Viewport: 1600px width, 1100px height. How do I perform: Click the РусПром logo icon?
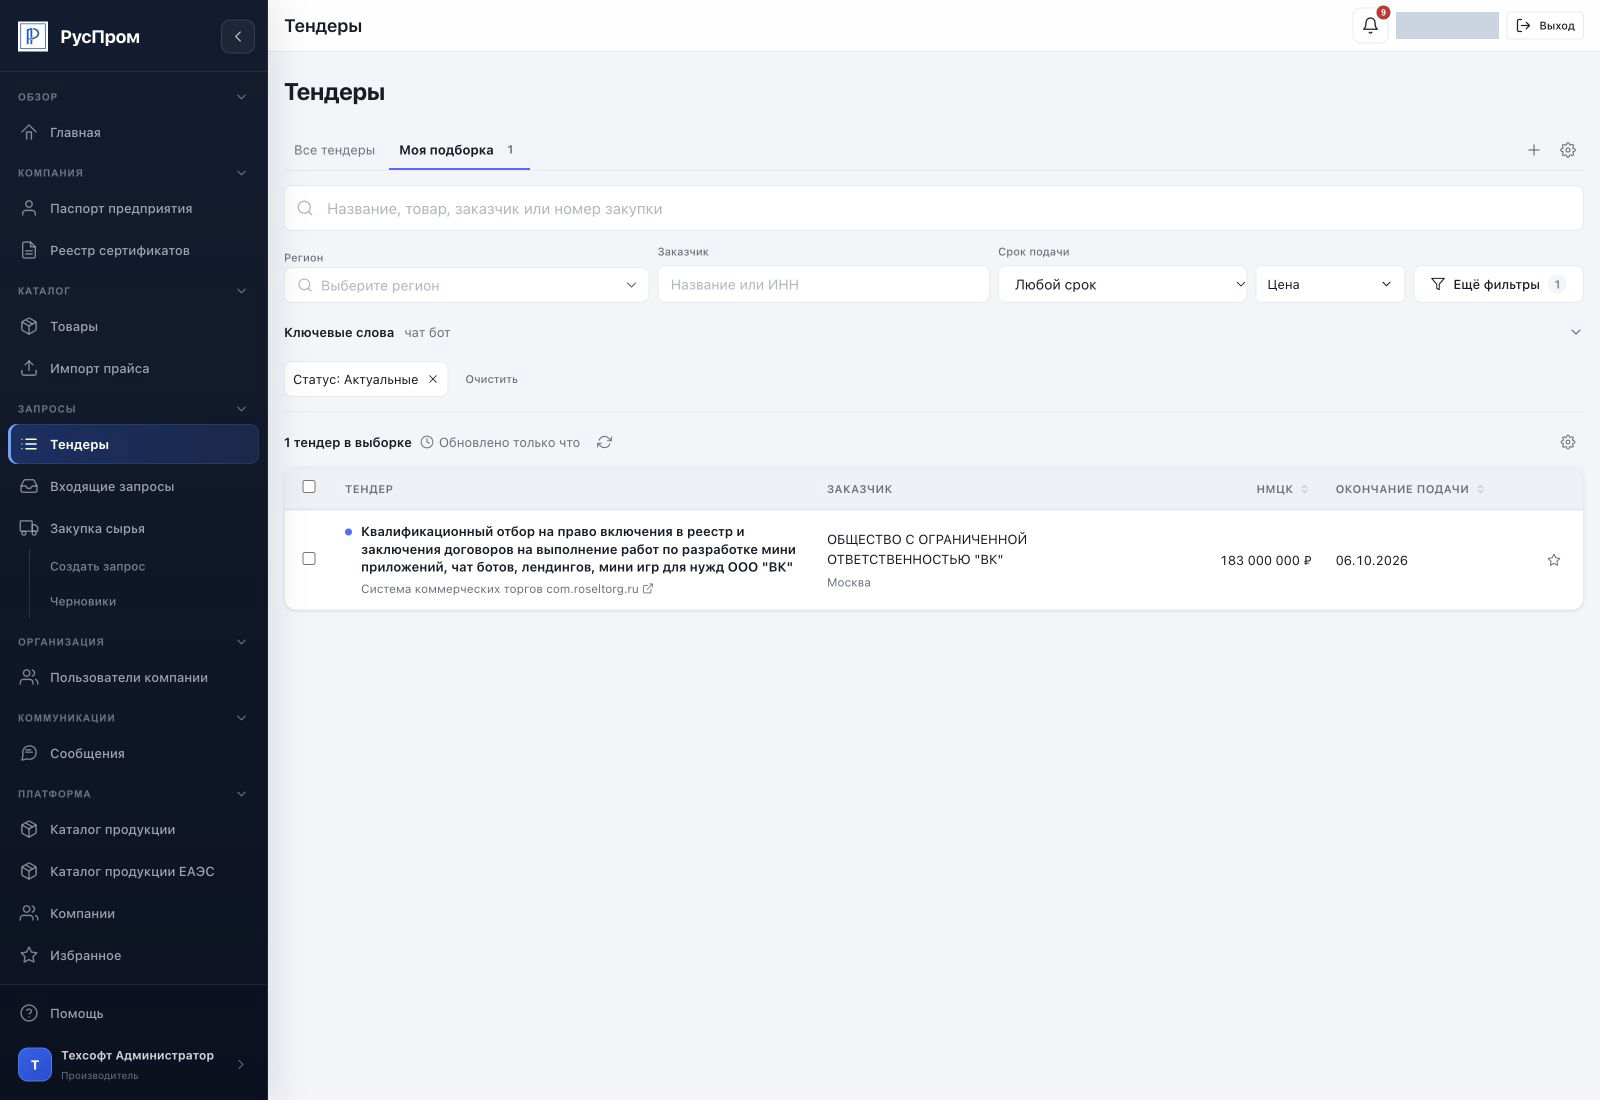click(33, 37)
